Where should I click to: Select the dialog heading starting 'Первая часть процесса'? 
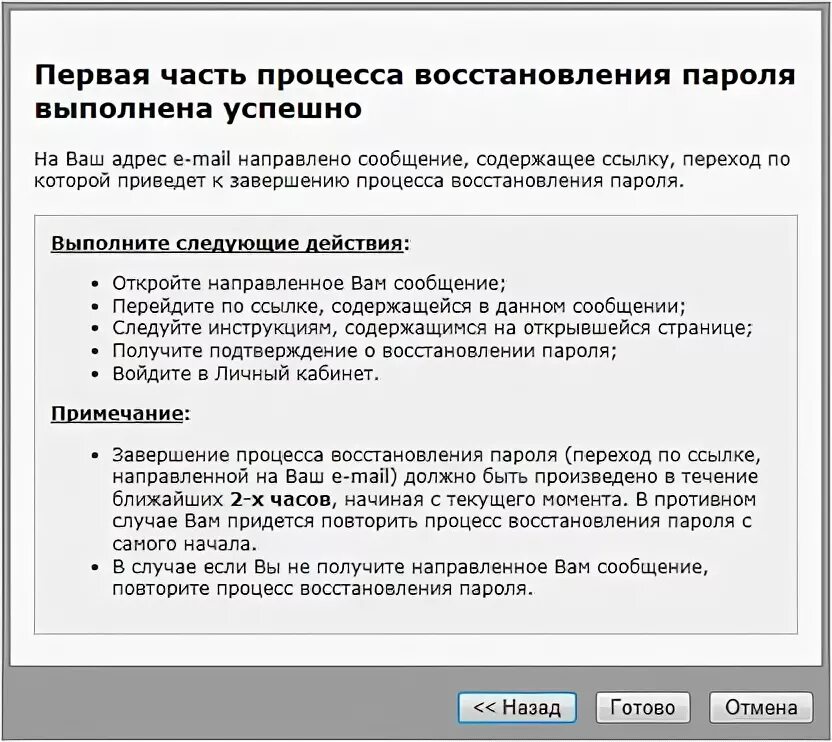414,91
